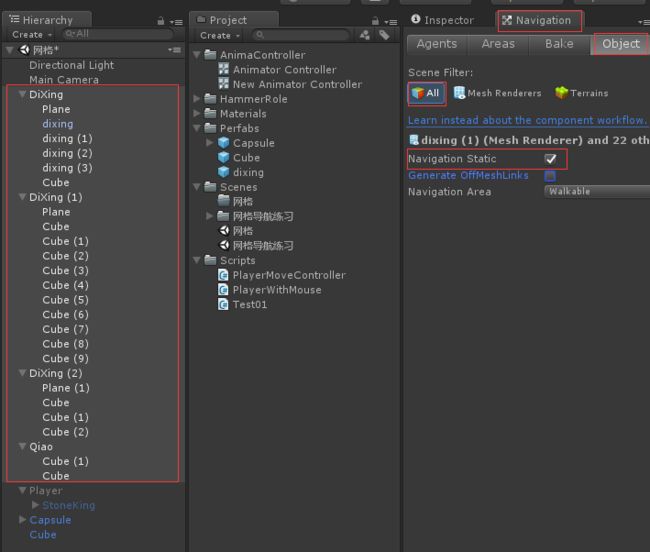This screenshot has height=552, width=650.
Task: Select the Animator Controller asset icon
Action: (x=223, y=69)
